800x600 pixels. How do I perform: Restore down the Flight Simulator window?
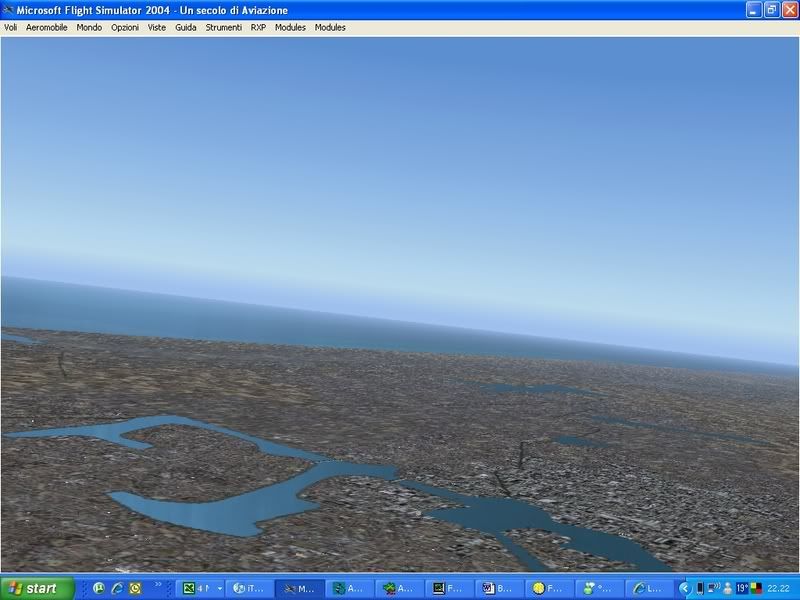pos(771,10)
